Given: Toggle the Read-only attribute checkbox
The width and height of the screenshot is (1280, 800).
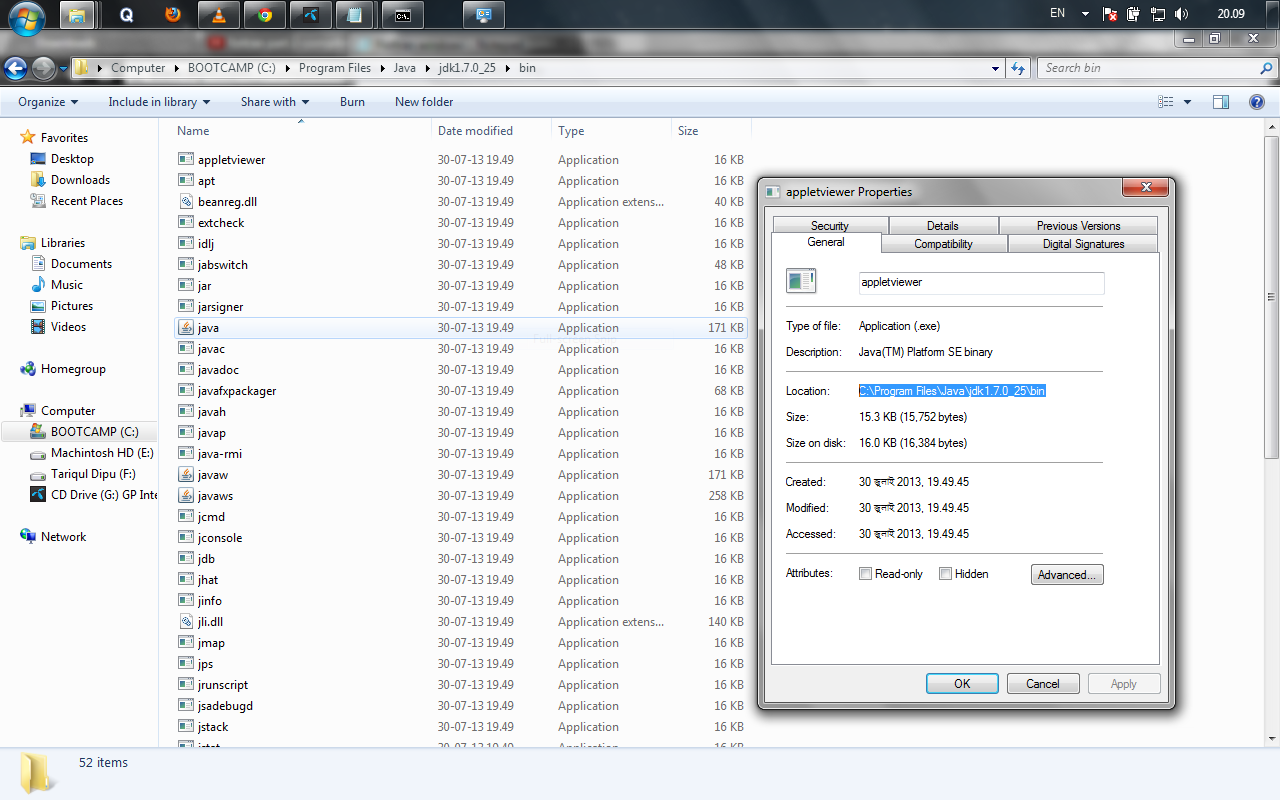Looking at the screenshot, I should tap(866, 574).
